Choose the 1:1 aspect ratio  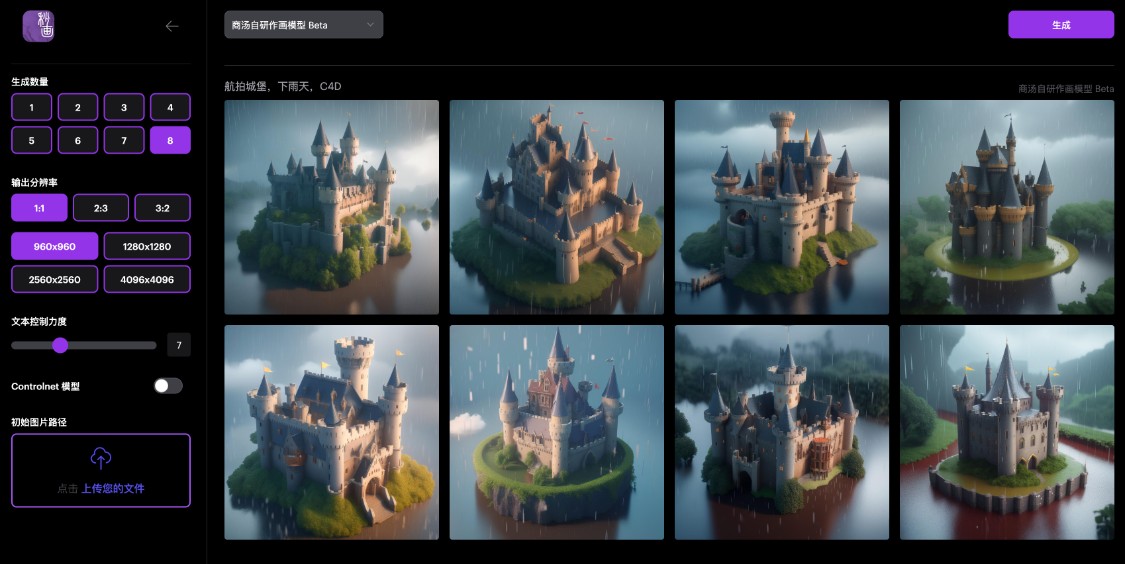coord(39,207)
